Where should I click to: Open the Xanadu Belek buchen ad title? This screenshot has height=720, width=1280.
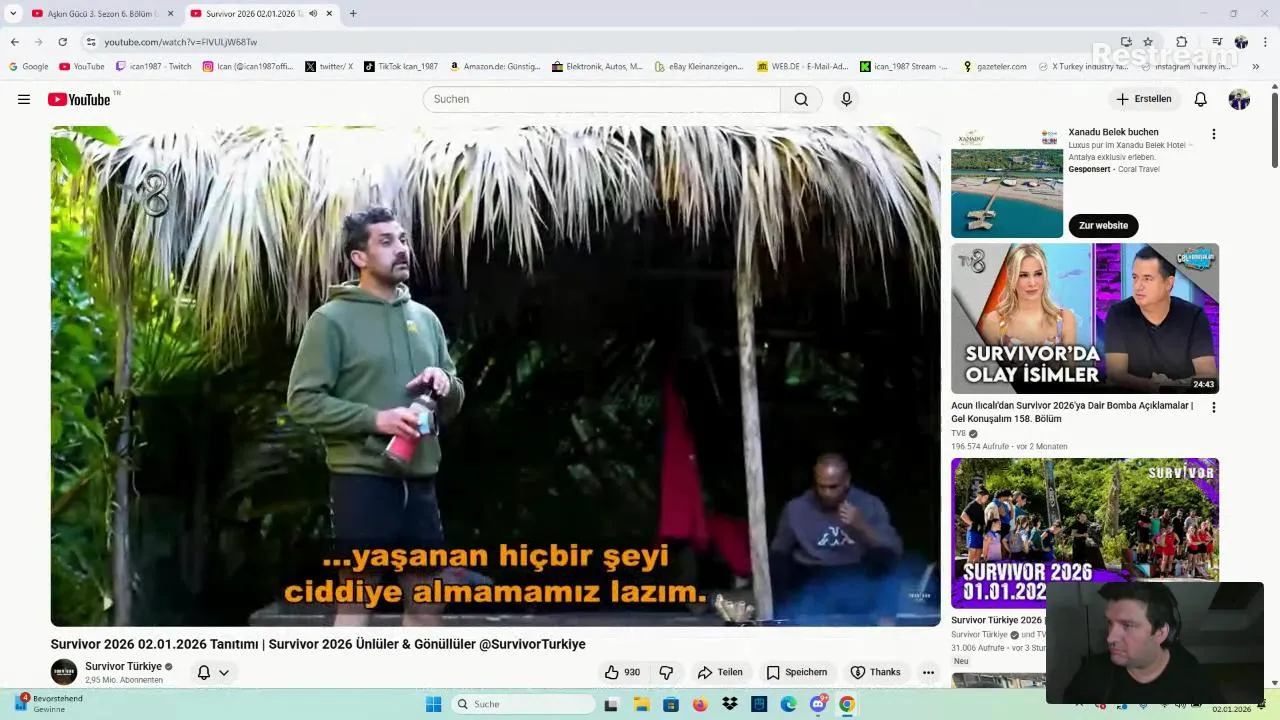click(1113, 132)
